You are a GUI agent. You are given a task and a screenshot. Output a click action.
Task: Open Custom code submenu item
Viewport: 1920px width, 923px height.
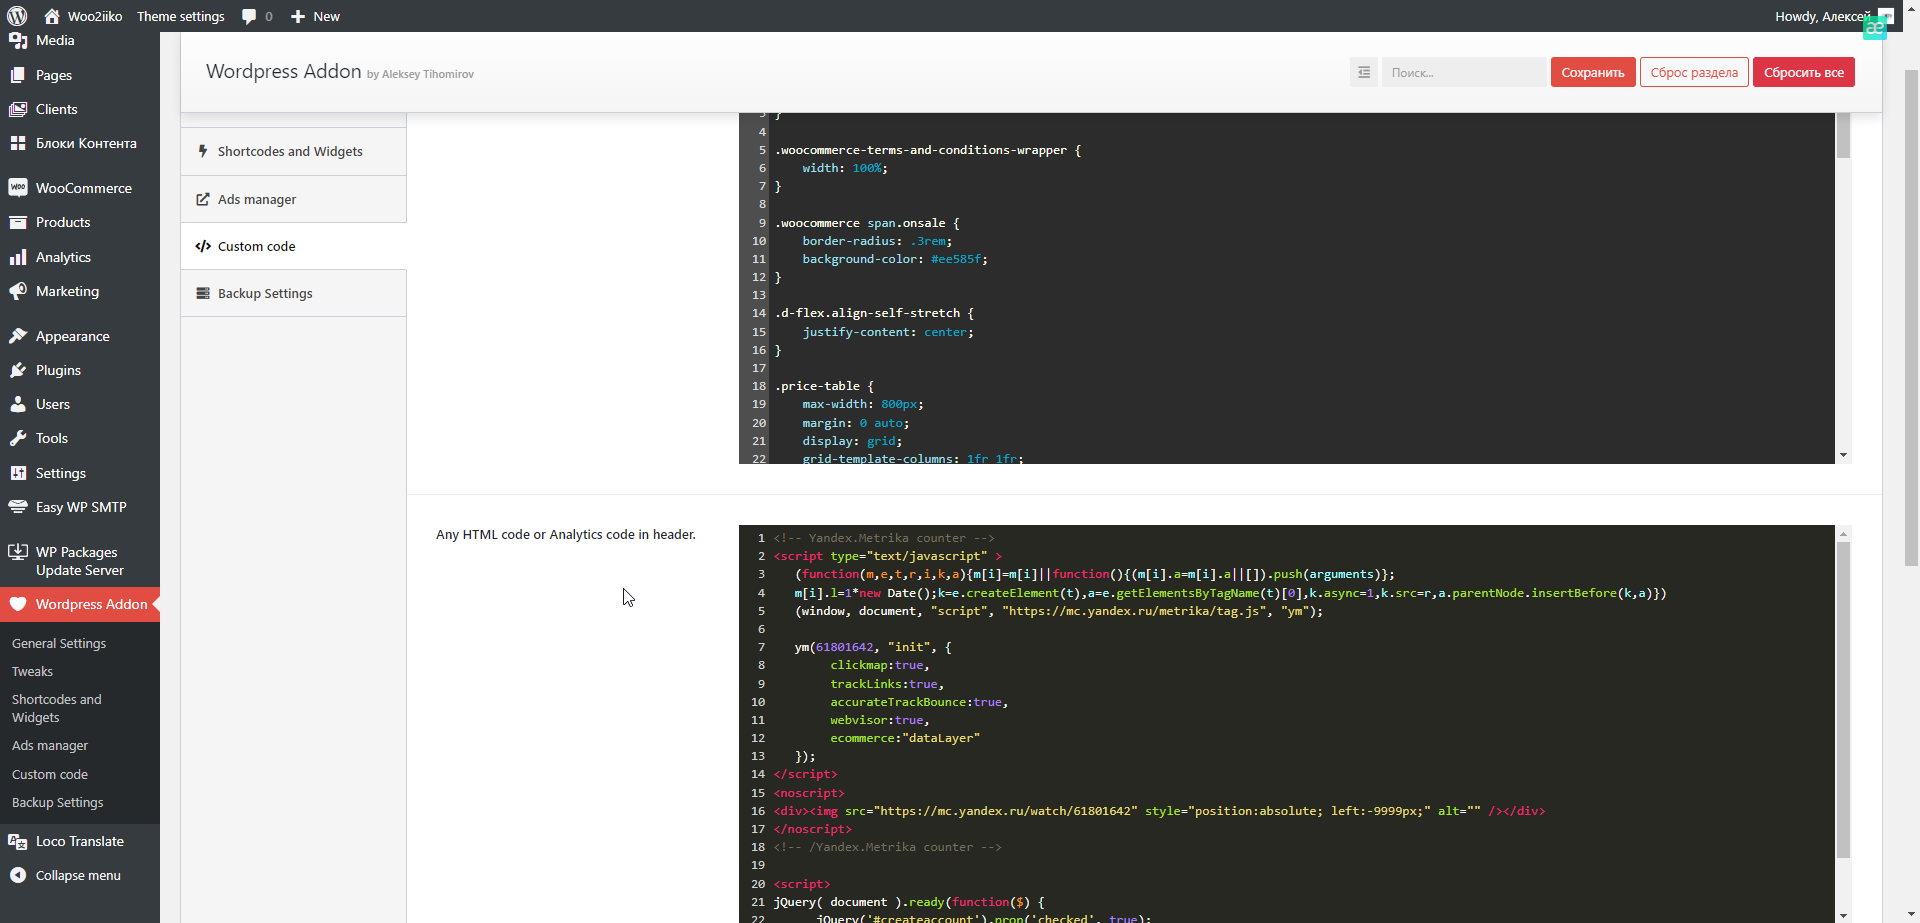coord(50,774)
